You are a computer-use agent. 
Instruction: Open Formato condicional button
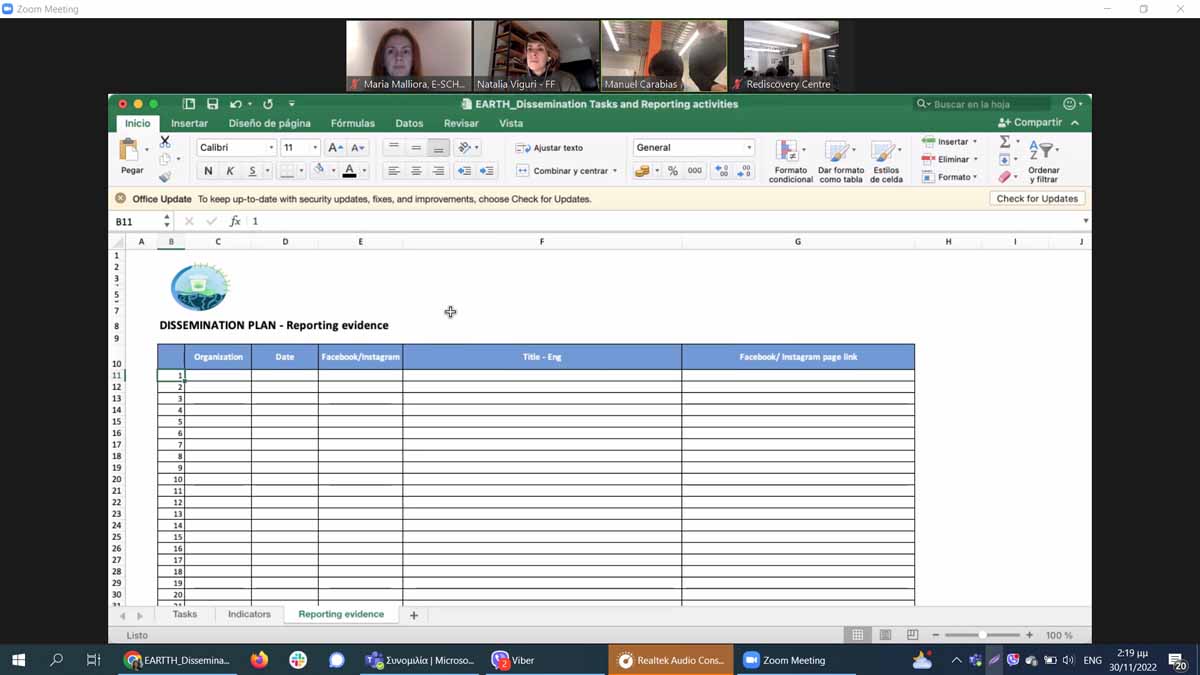[790, 161]
